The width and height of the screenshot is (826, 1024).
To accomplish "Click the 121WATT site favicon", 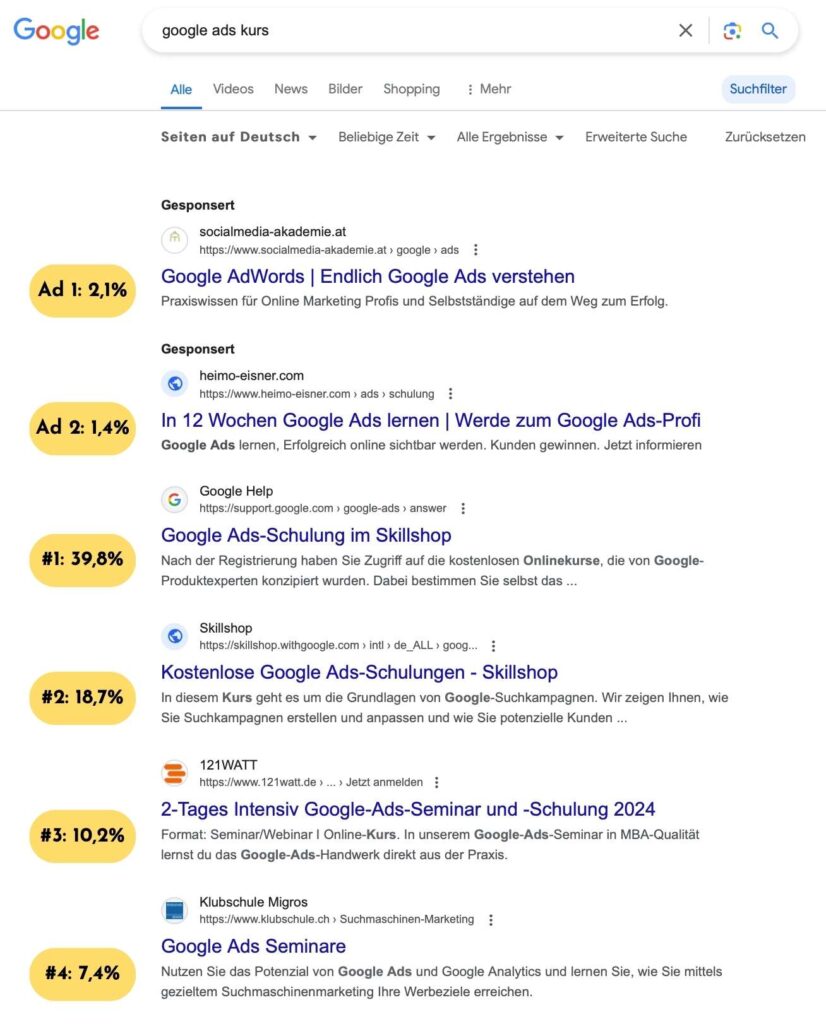I will point(175,773).
